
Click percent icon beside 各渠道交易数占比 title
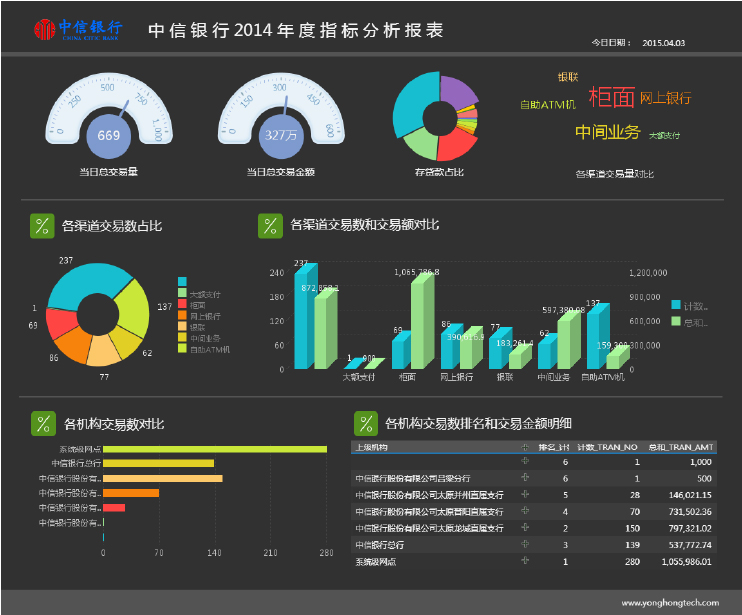point(42,226)
